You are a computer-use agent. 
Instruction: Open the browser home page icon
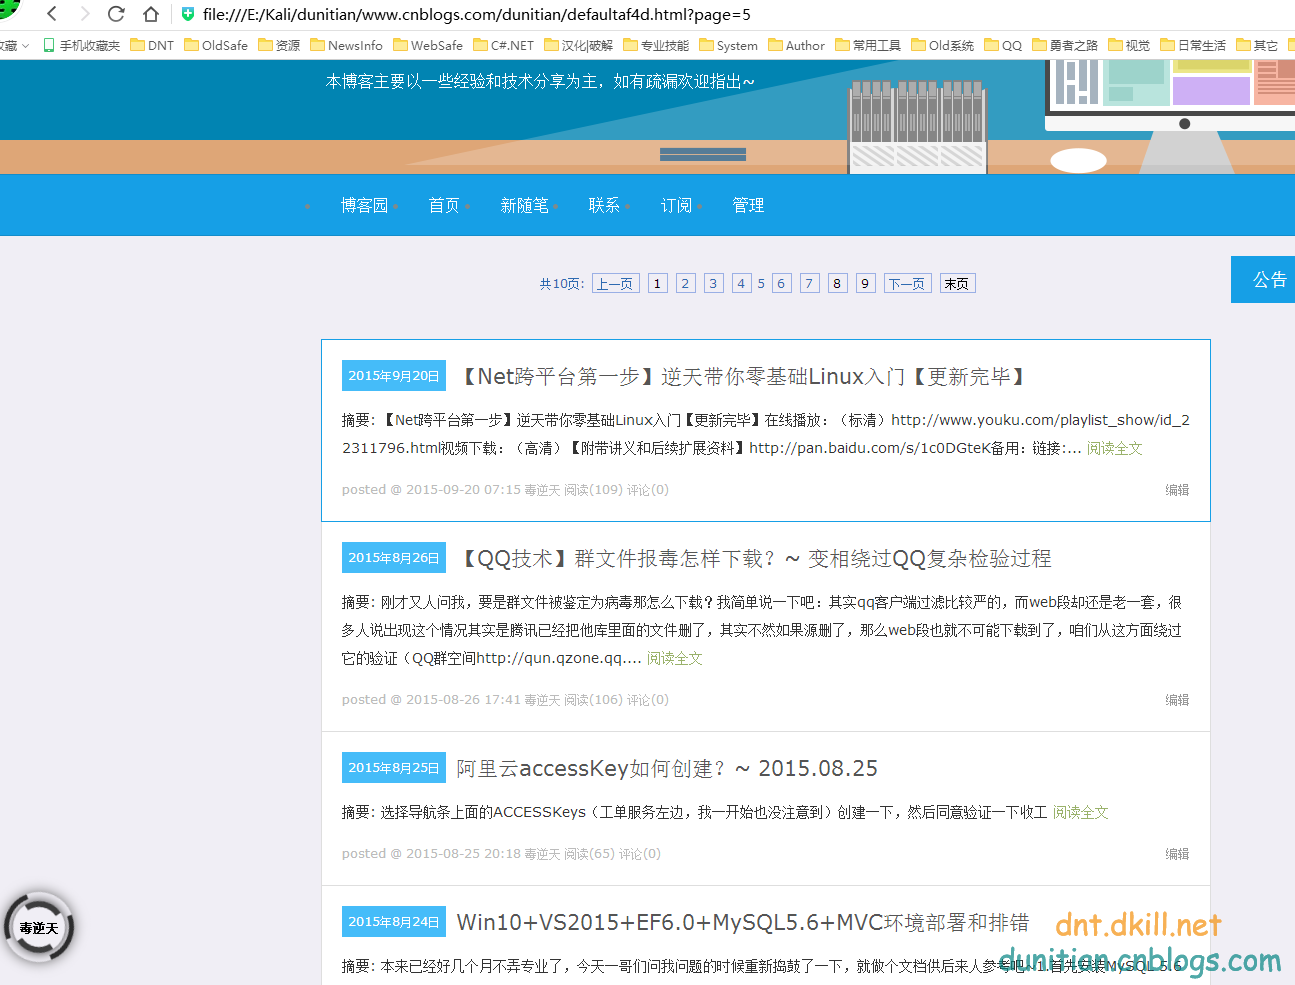point(151,14)
